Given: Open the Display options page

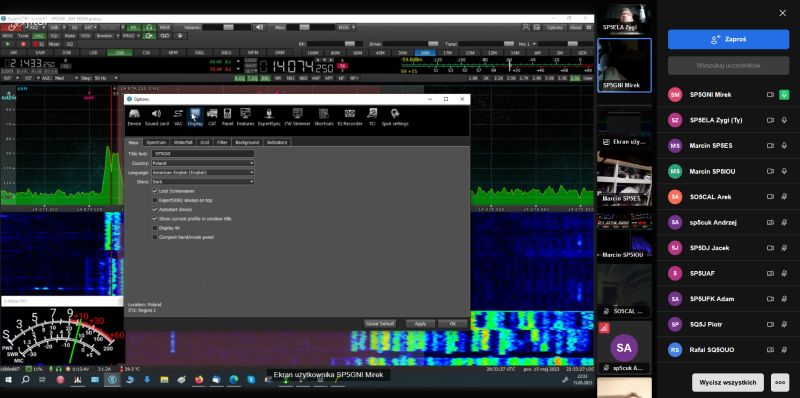Looking at the screenshot, I should click(195, 117).
